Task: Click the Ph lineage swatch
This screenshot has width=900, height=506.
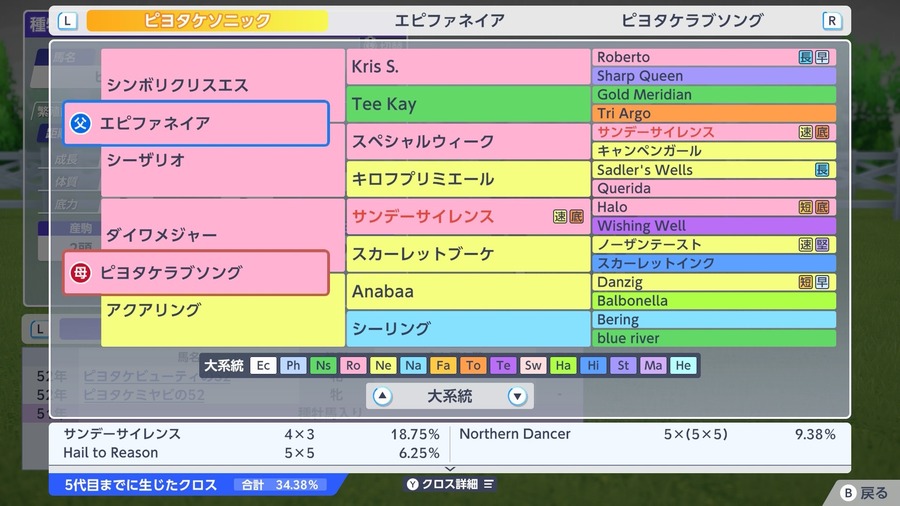Action: (293, 365)
